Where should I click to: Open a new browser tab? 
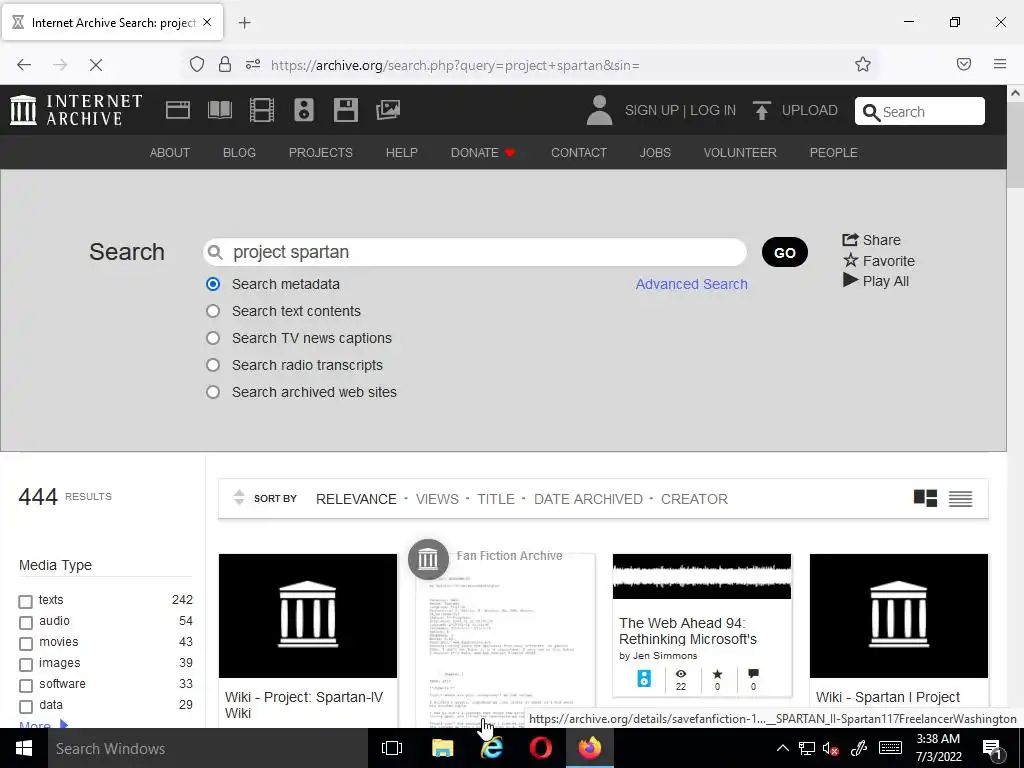point(244,23)
